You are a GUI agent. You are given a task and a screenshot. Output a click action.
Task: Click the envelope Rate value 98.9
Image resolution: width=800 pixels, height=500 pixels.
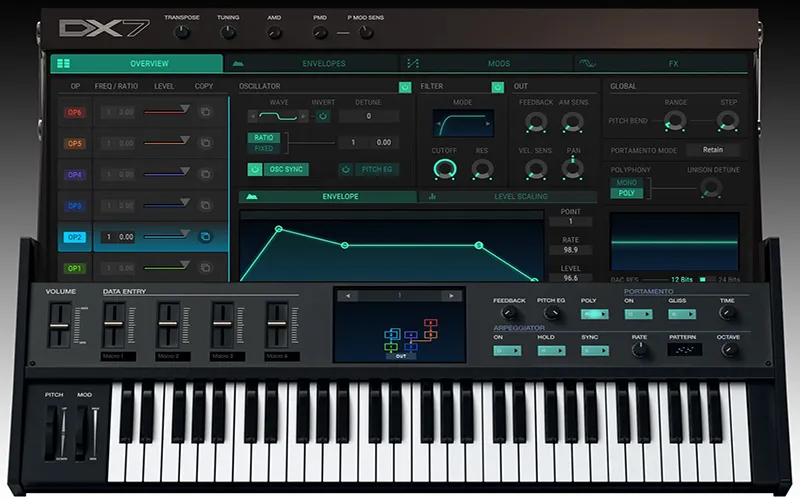pyautogui.click(x=570, y=250)
